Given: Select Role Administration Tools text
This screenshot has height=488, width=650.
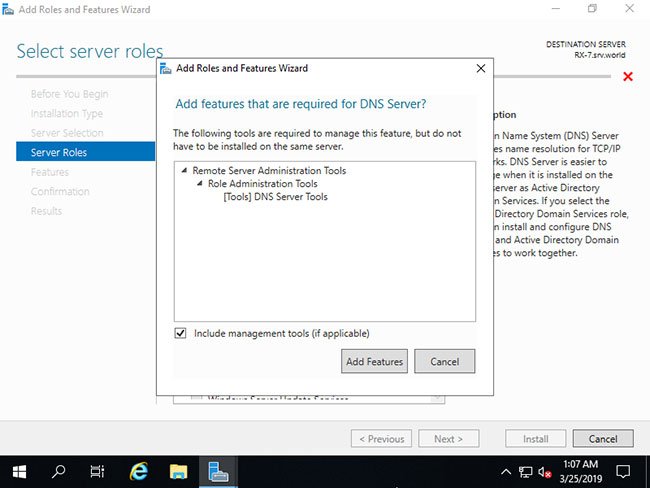Looking at the screenshot, I should (x=262, y=183).
